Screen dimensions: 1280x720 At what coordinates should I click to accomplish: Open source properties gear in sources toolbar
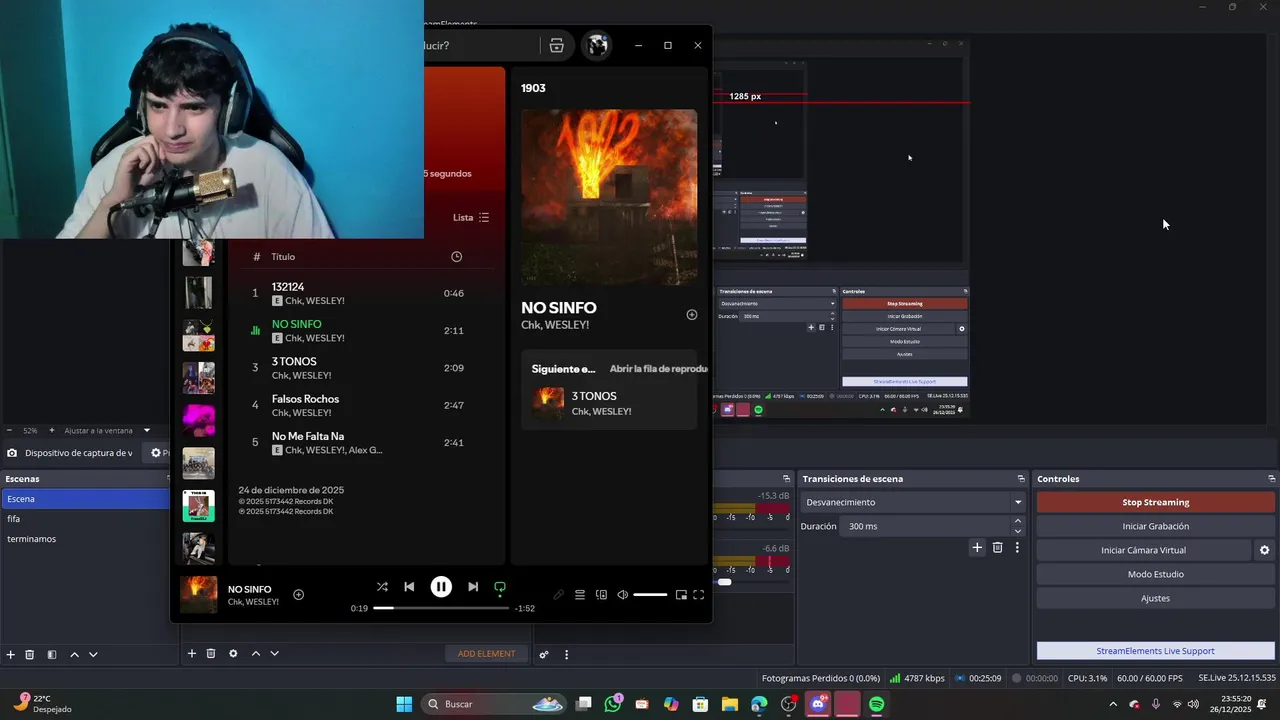pyautogui.click(x=233, y=653)
